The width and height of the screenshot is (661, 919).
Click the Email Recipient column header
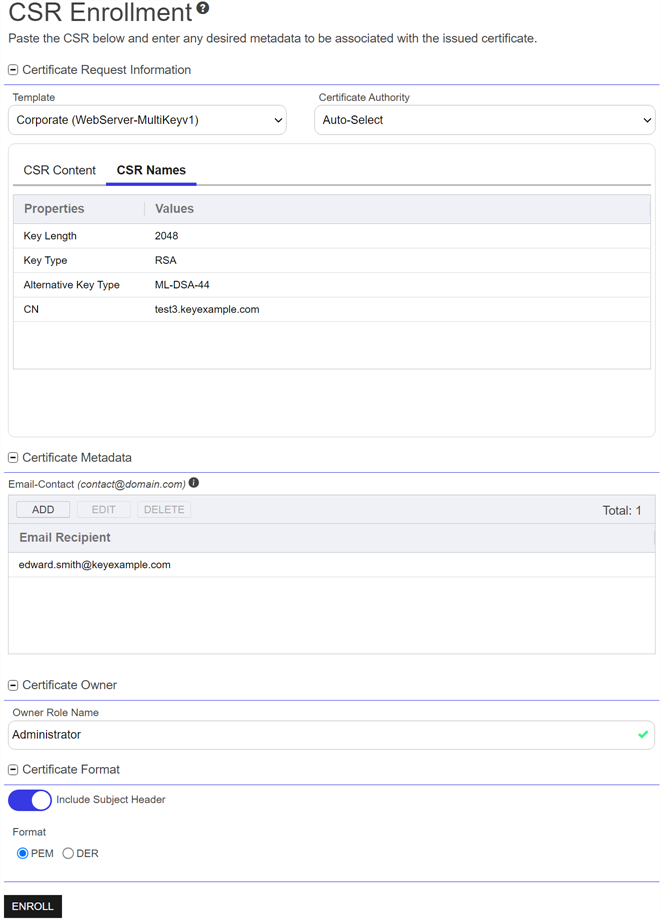point(65,538)
